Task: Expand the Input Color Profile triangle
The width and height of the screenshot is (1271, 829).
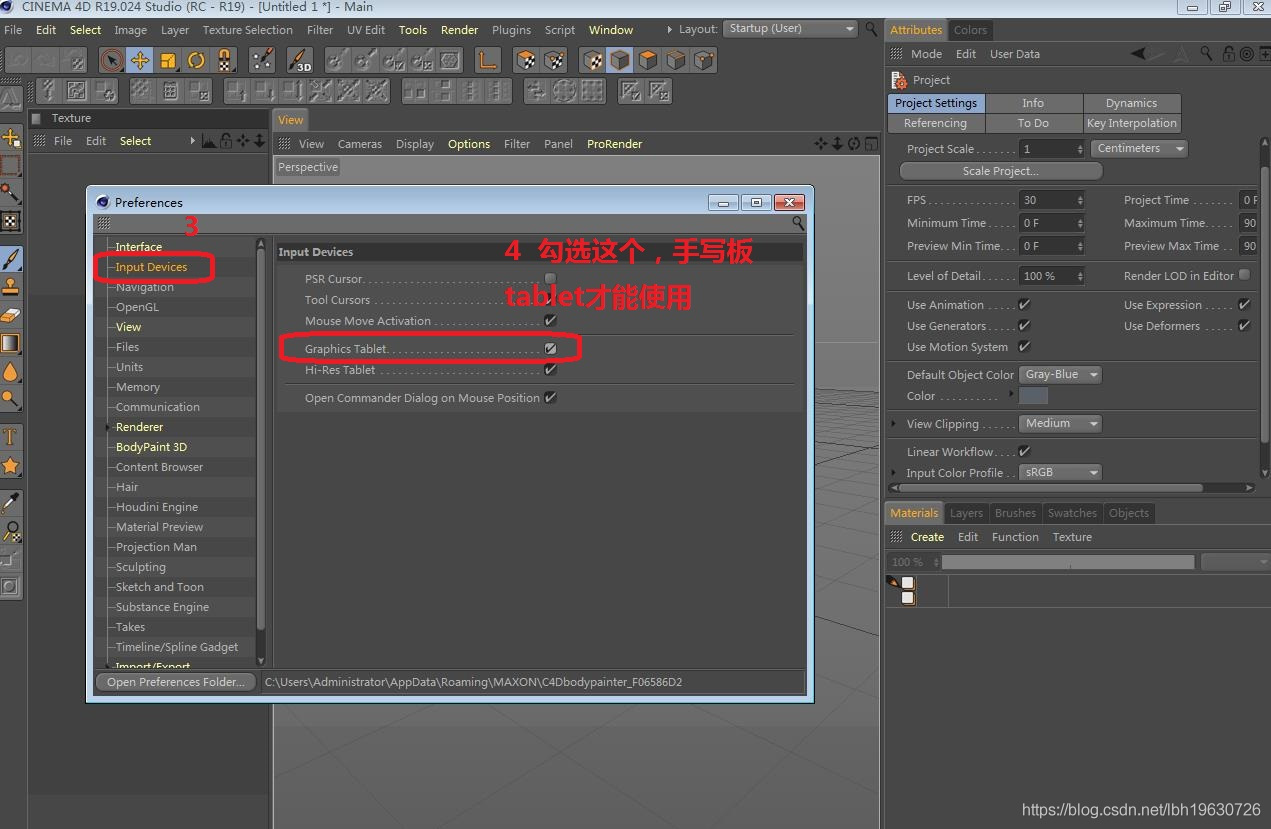Action: (x=894, y=473)
